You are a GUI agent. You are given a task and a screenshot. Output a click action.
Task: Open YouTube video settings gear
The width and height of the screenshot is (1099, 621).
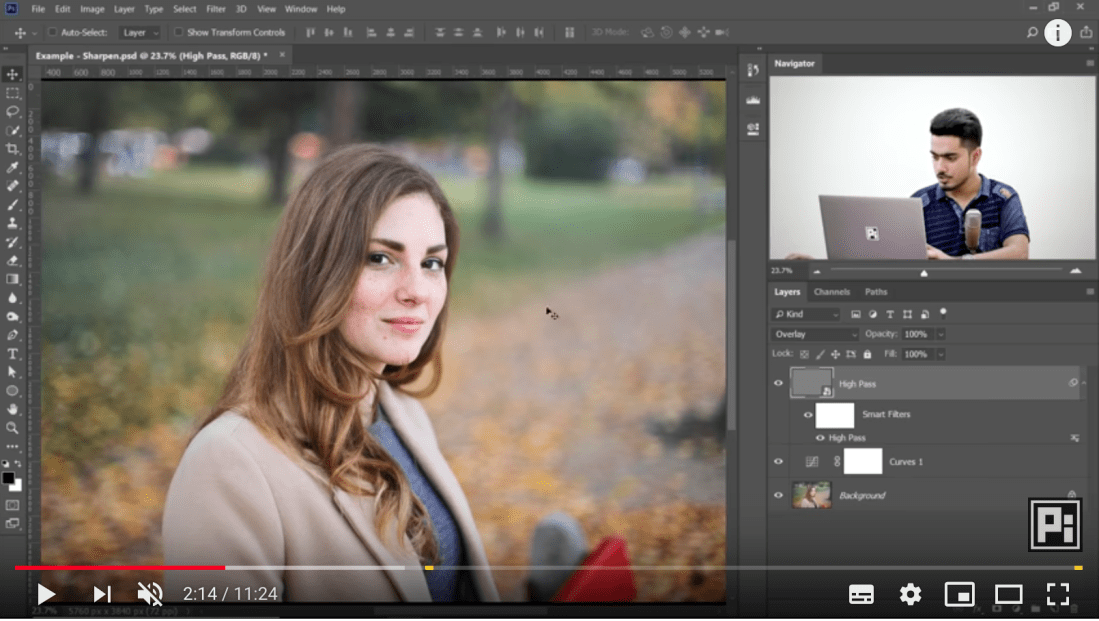click(910, 595)
